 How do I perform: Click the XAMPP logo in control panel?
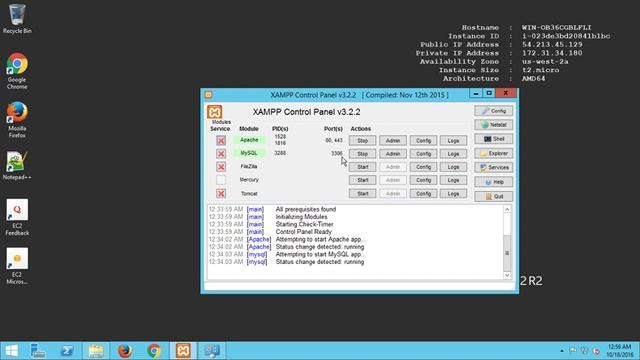[x=215, y=112]
